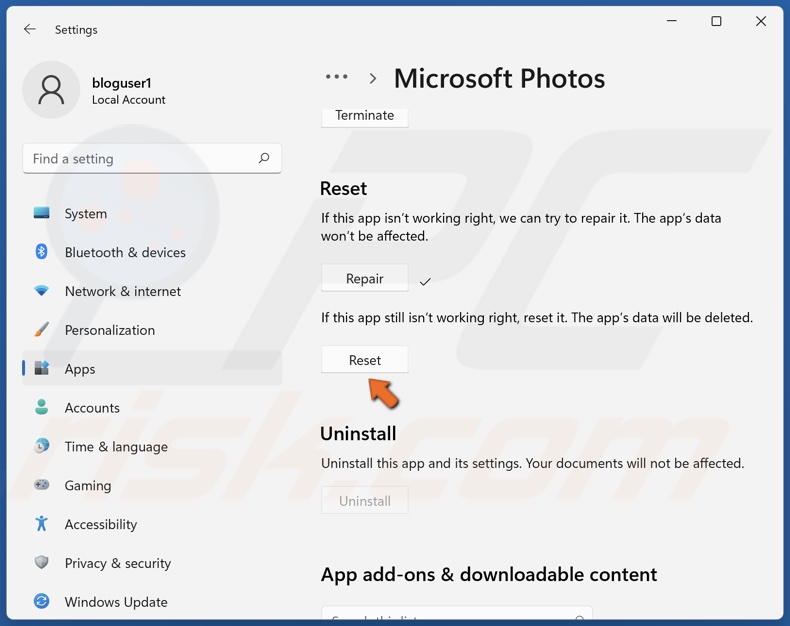This screenshot has height=626, width=790.
Task: Open Accounts in the sidebar
Action: 92,408
